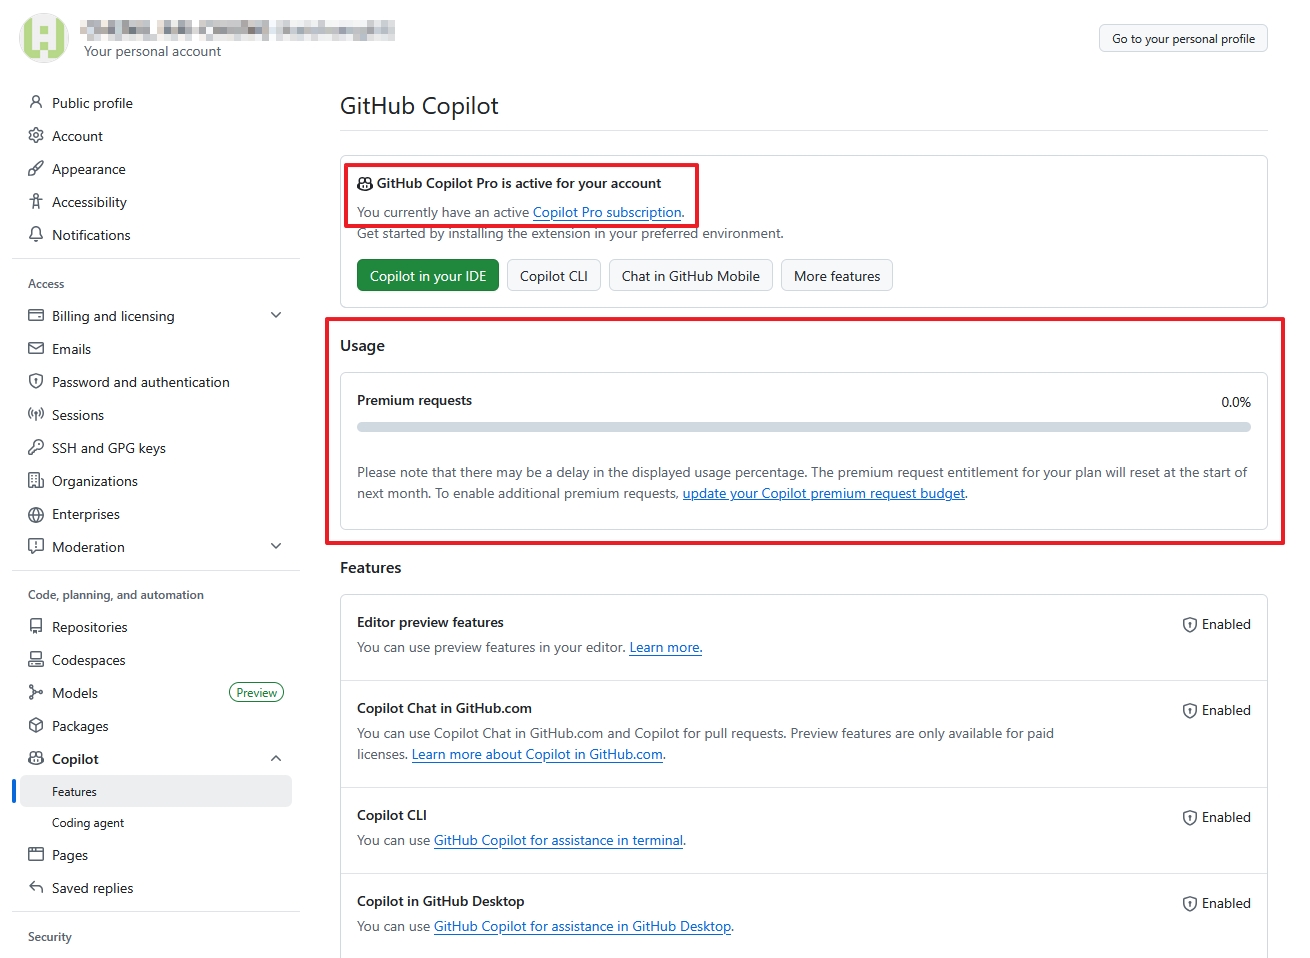Click the Password shield lock icon
The width and height of the screenshot is (1310, 958).
36,381
